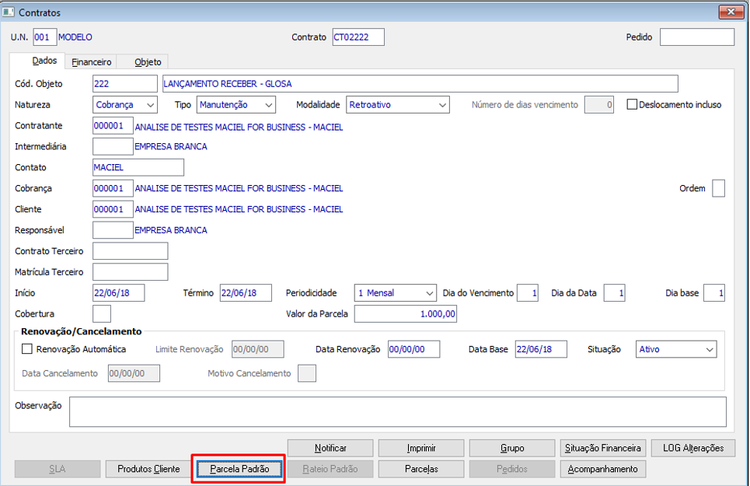Open Parcela Padrão
Viewport: 750px width, 486px height.
239,469
